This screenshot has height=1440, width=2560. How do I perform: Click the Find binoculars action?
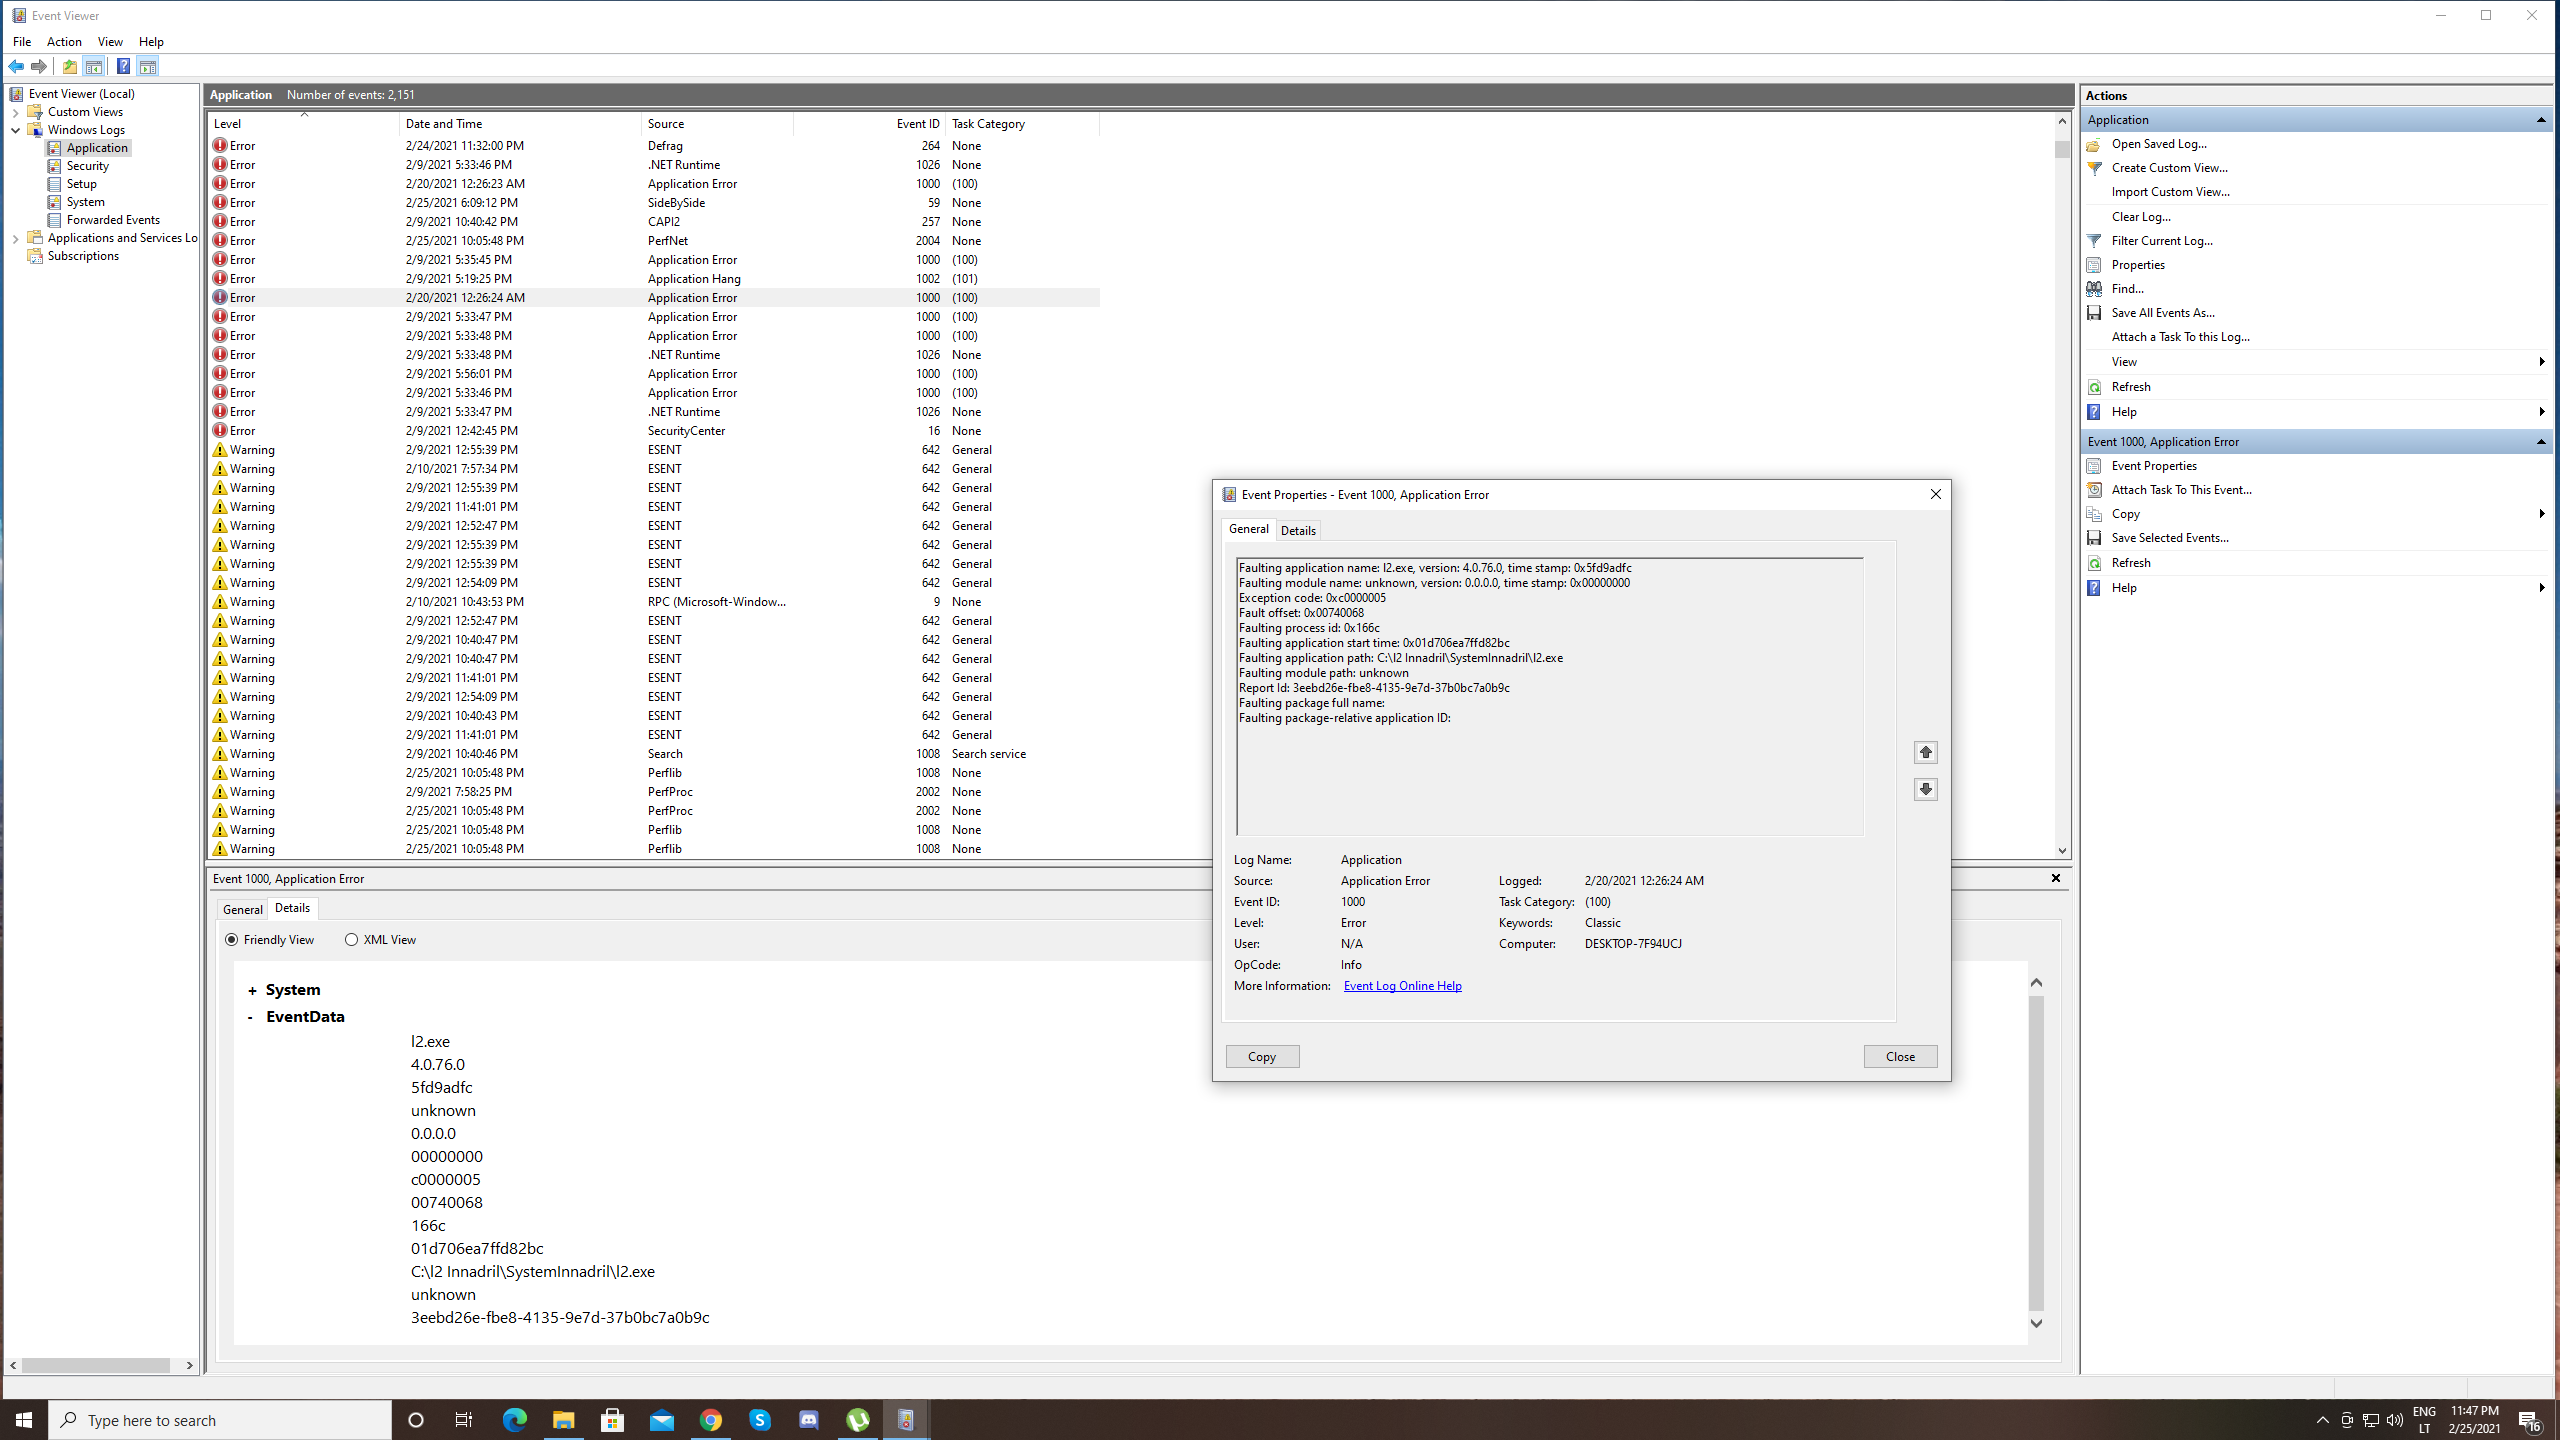click(2094, 289)
